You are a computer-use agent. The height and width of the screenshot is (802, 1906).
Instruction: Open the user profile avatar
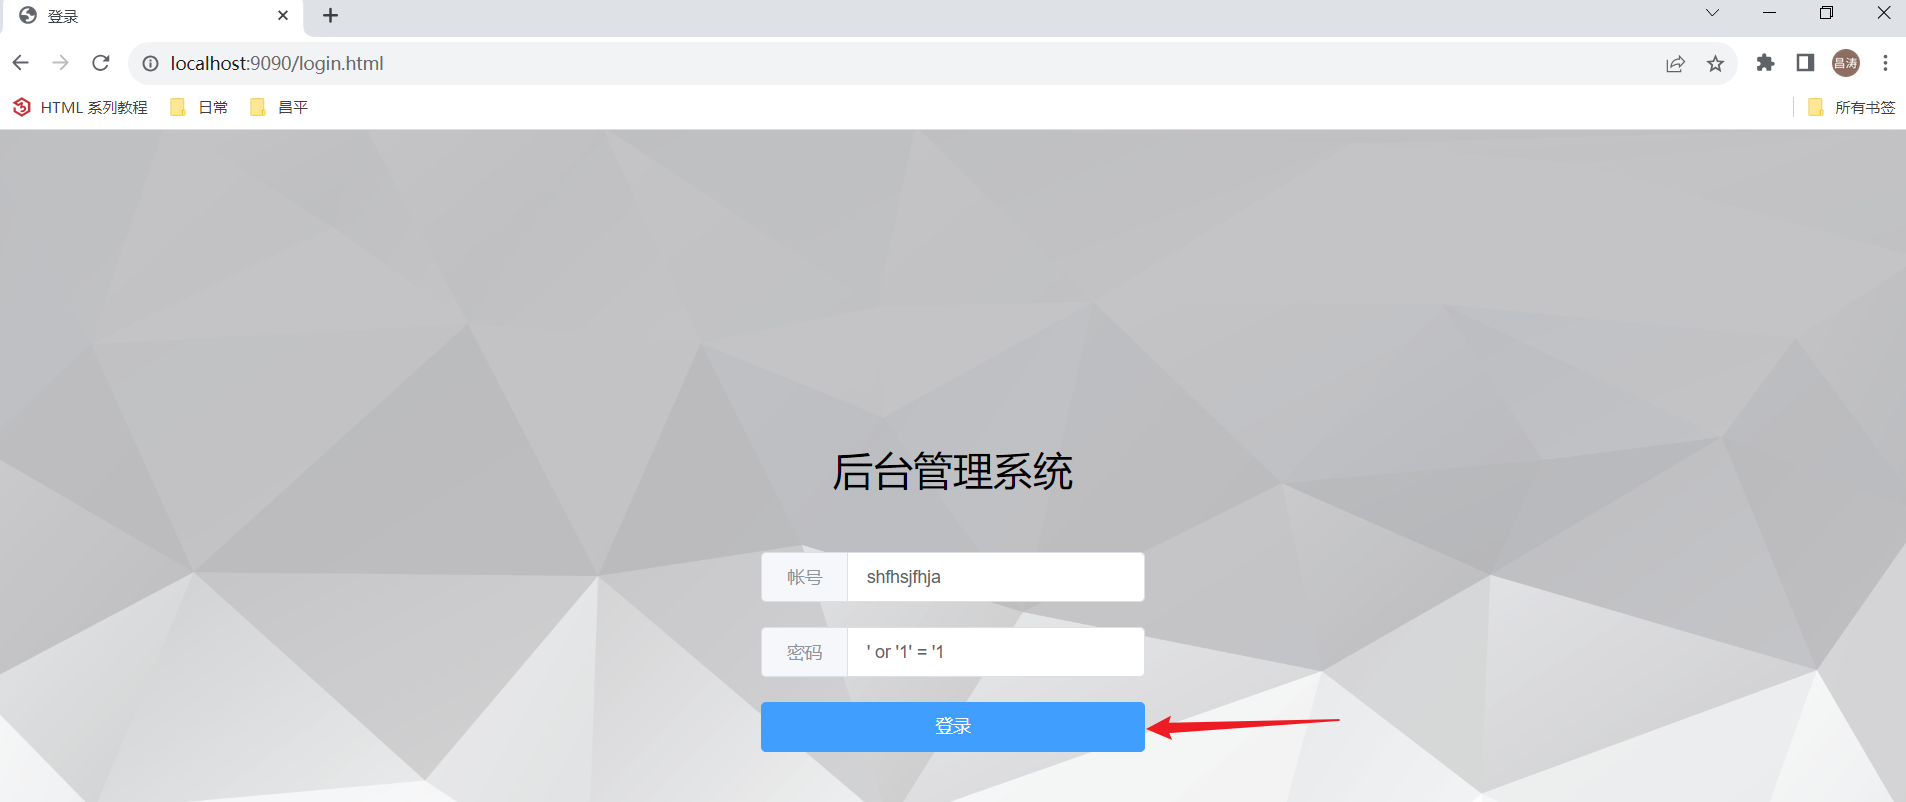coord(1846,63)
